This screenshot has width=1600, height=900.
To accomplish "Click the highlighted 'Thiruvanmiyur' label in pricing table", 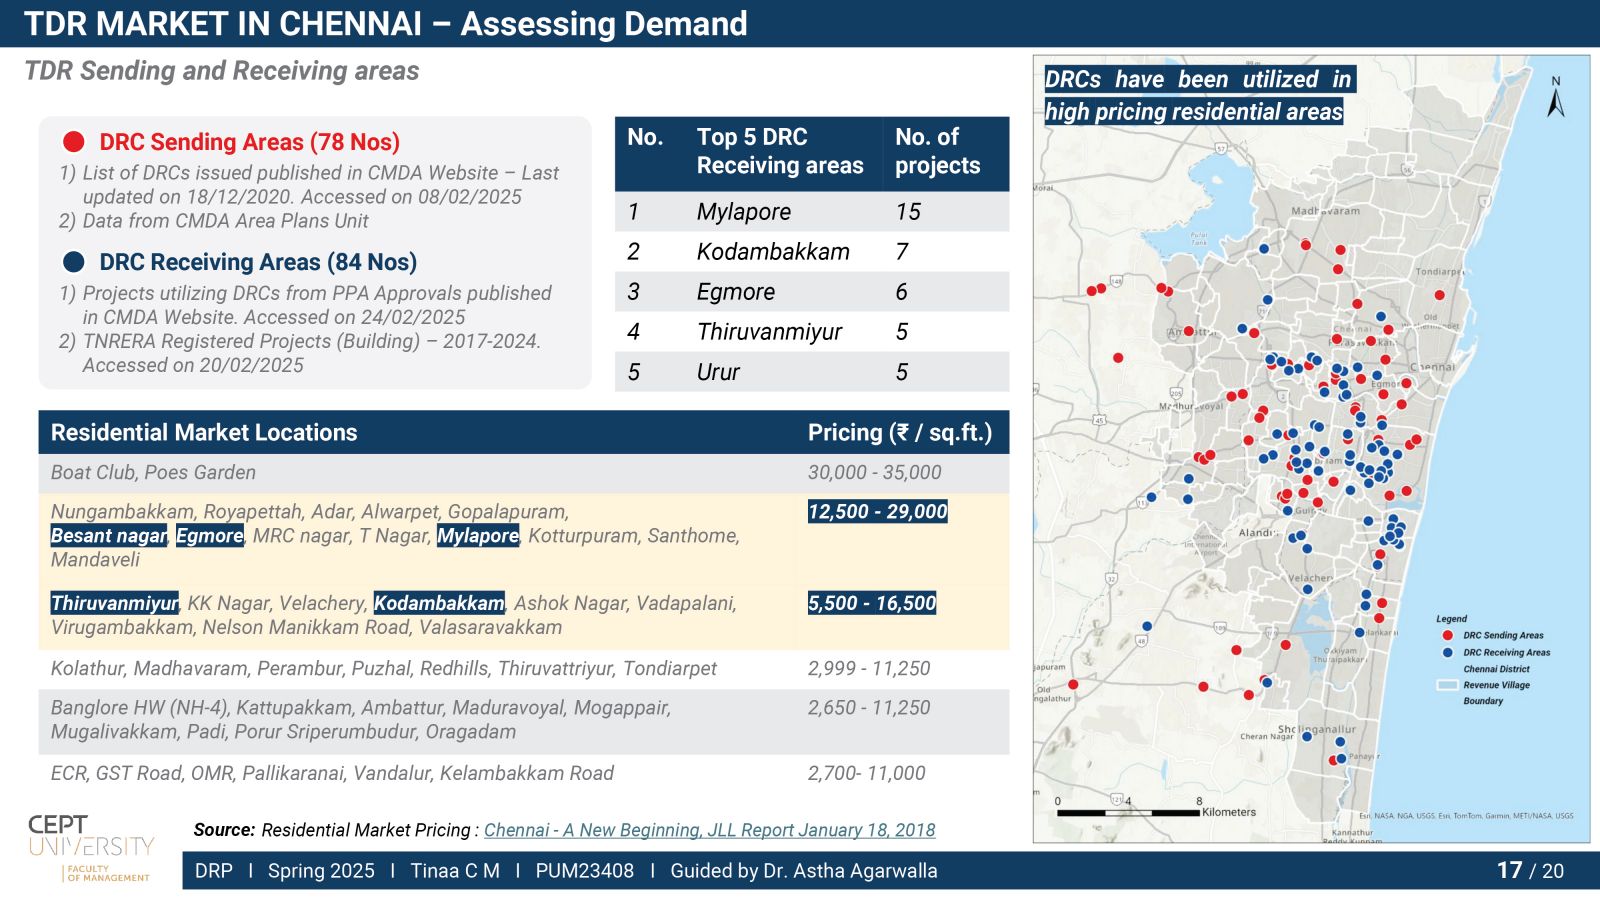I will 114,603.
